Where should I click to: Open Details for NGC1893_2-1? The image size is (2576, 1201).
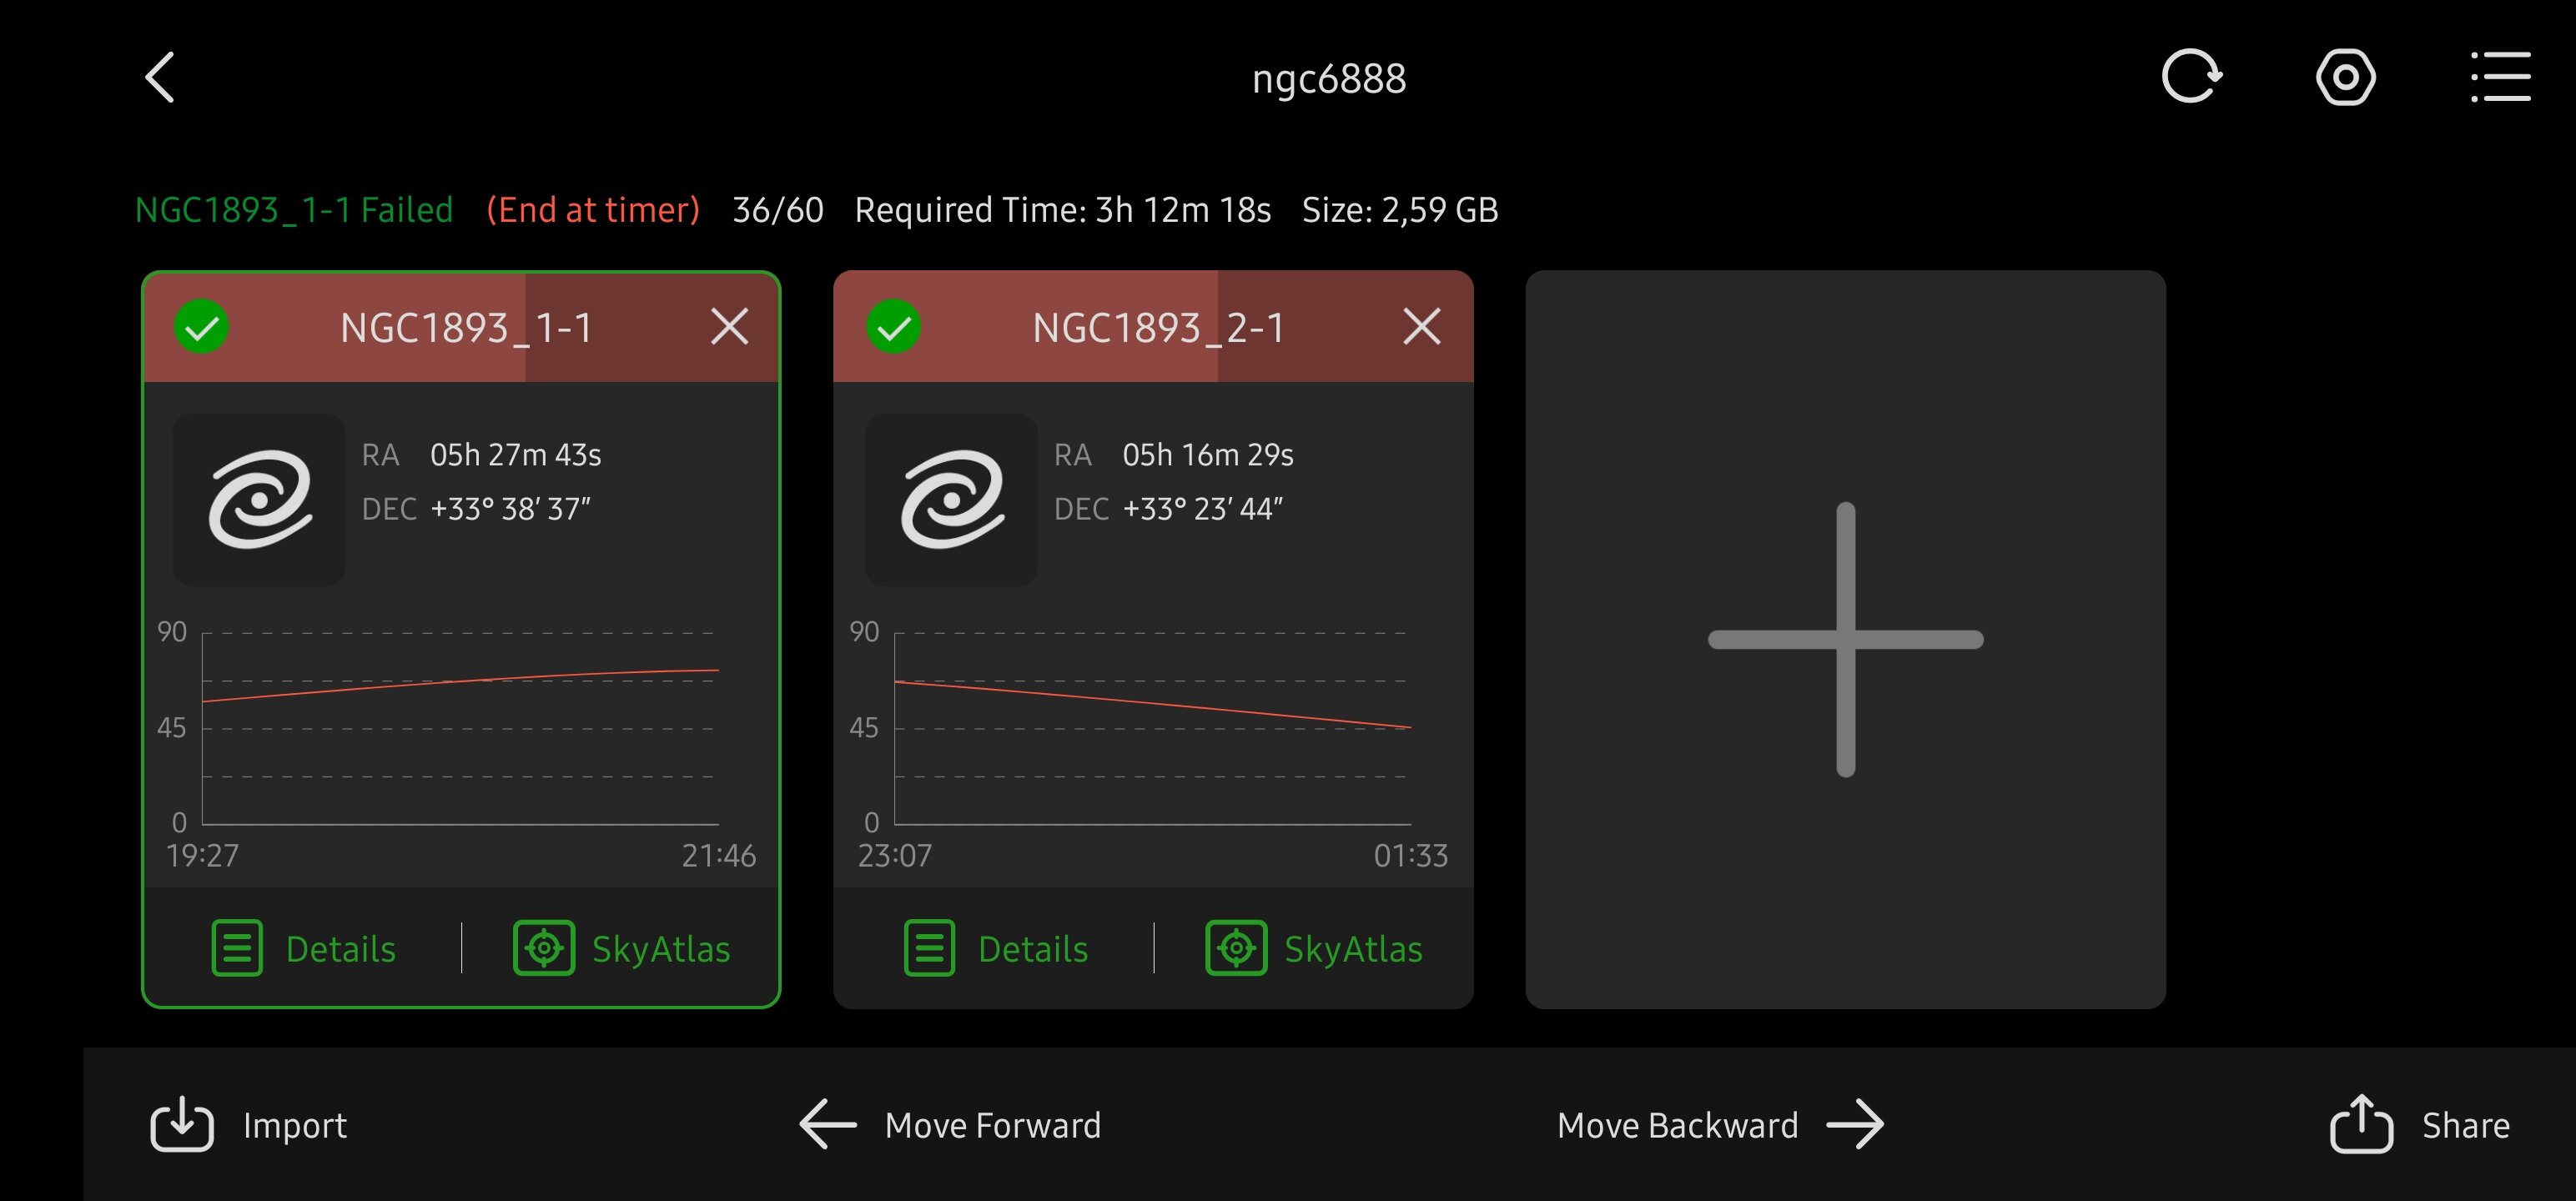(996, 948)
